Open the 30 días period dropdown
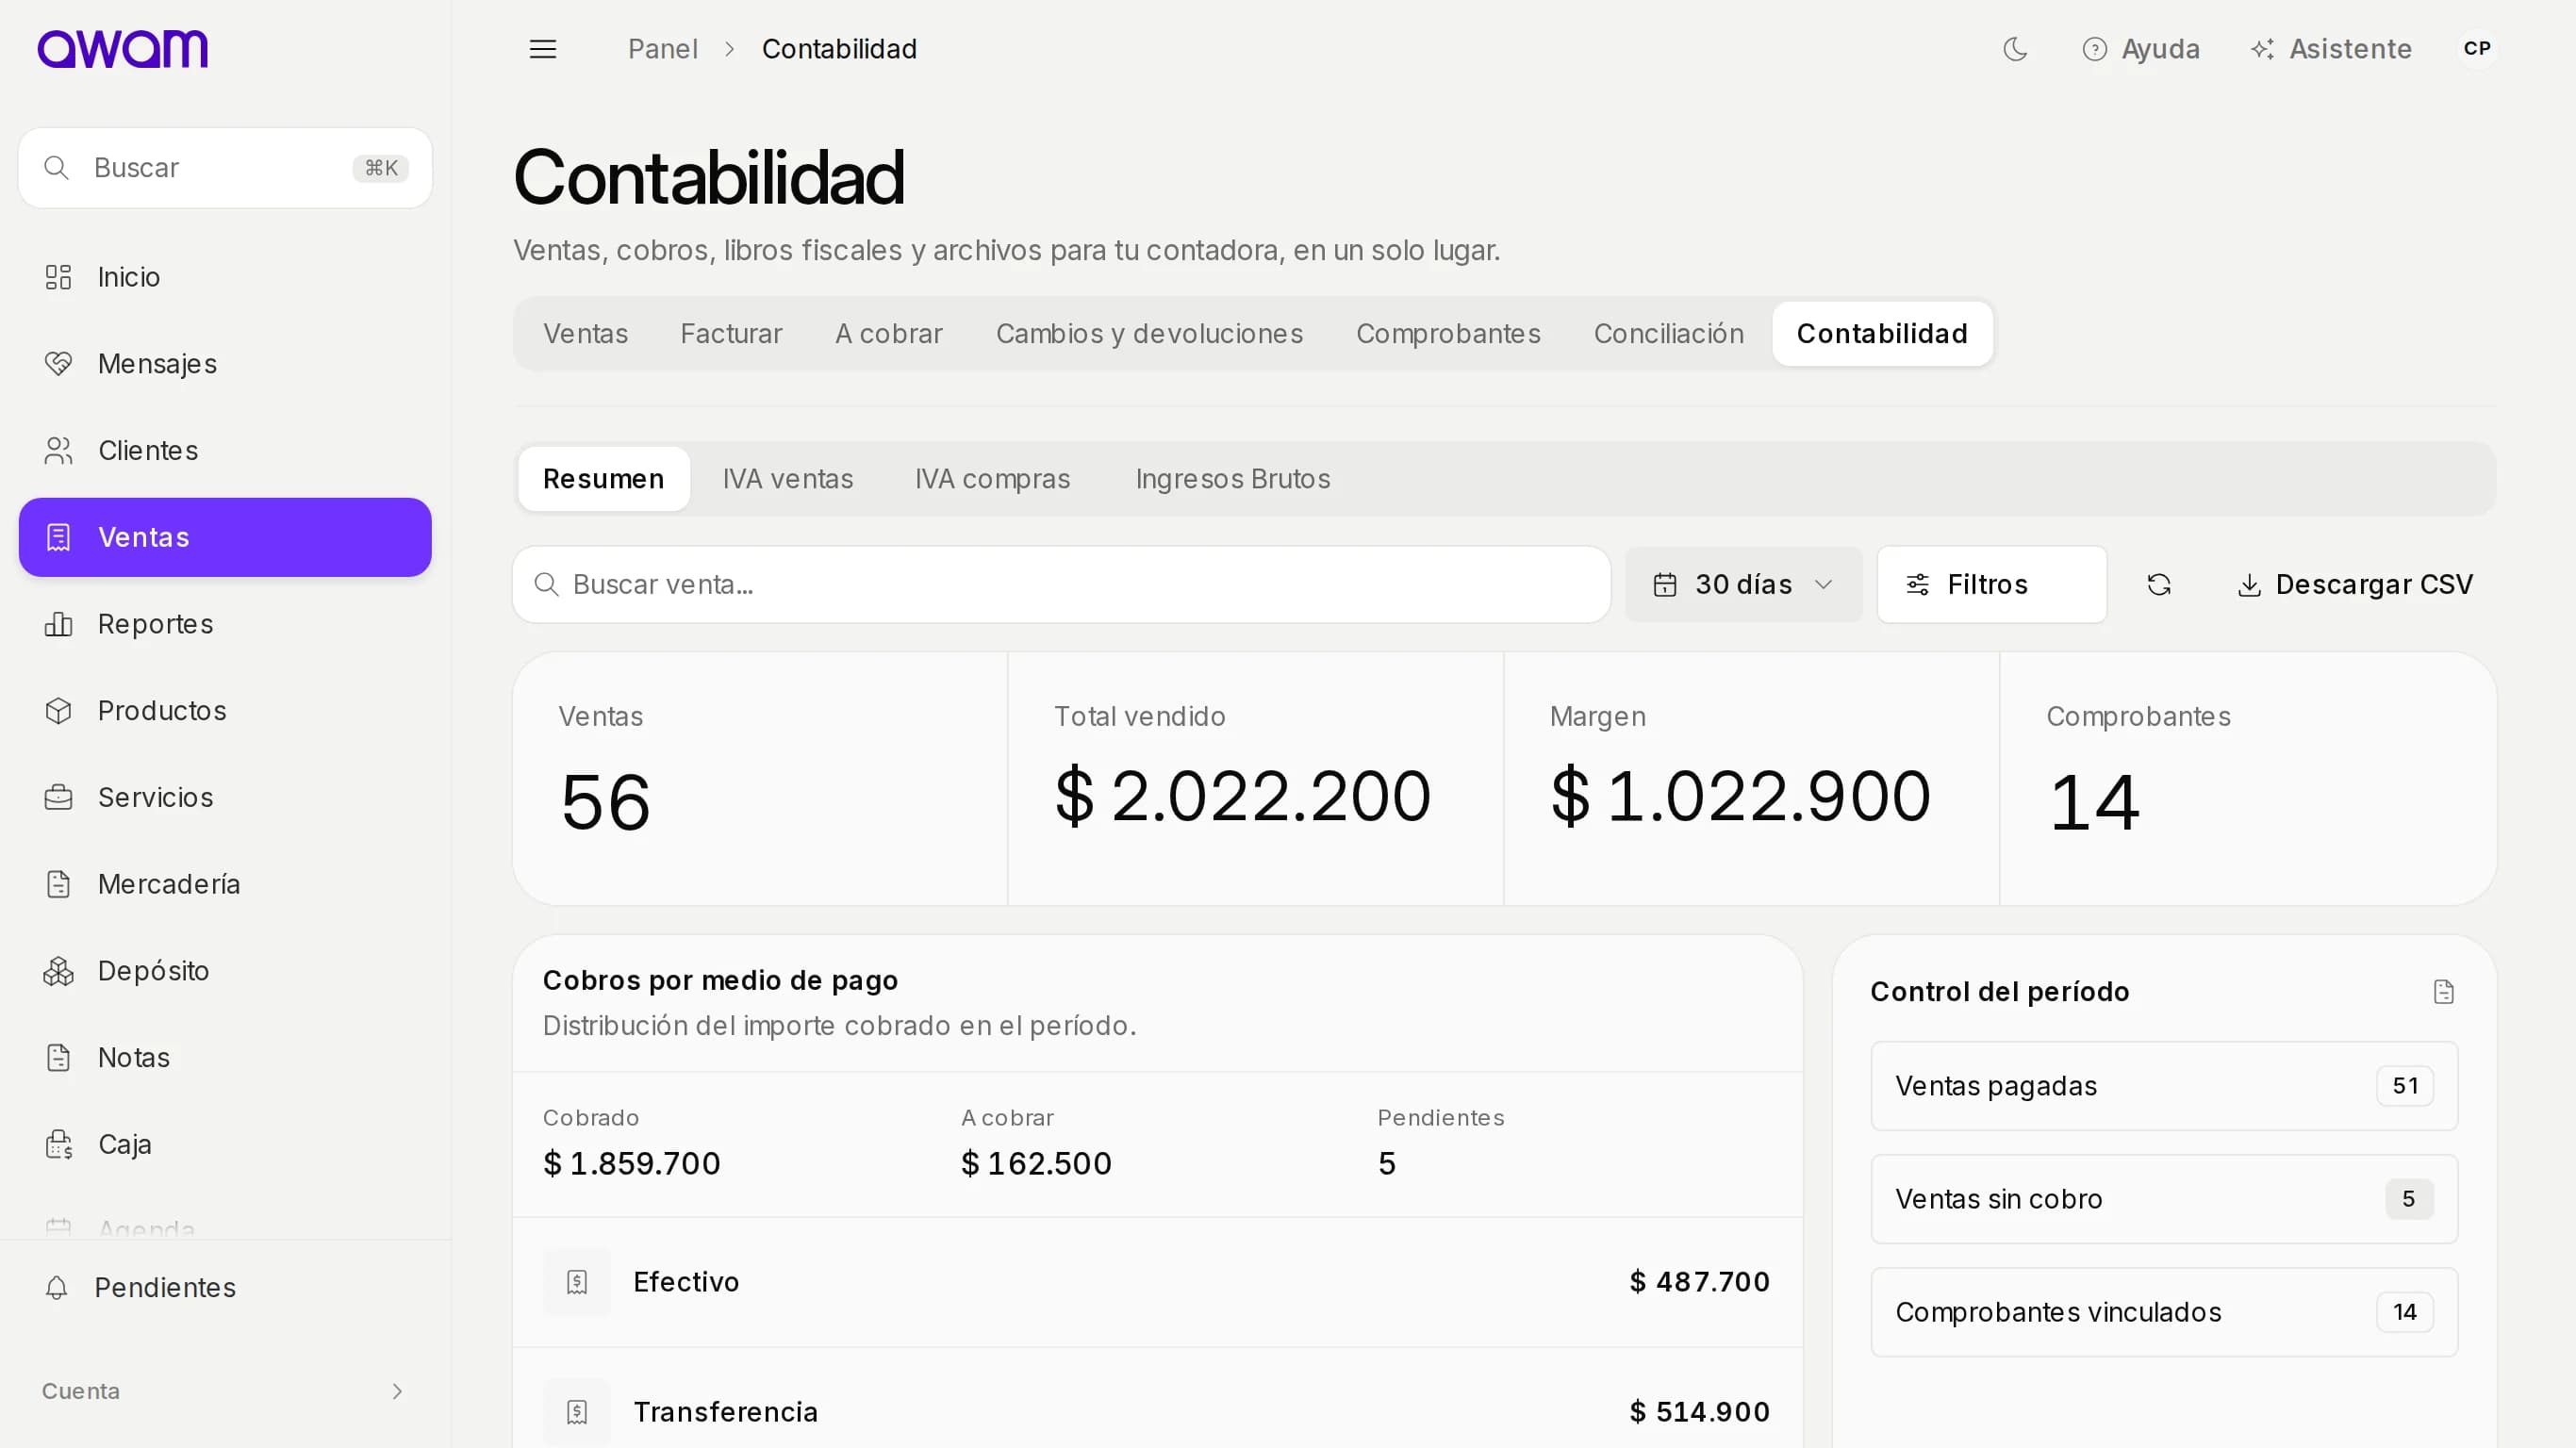 (1743, 584)
